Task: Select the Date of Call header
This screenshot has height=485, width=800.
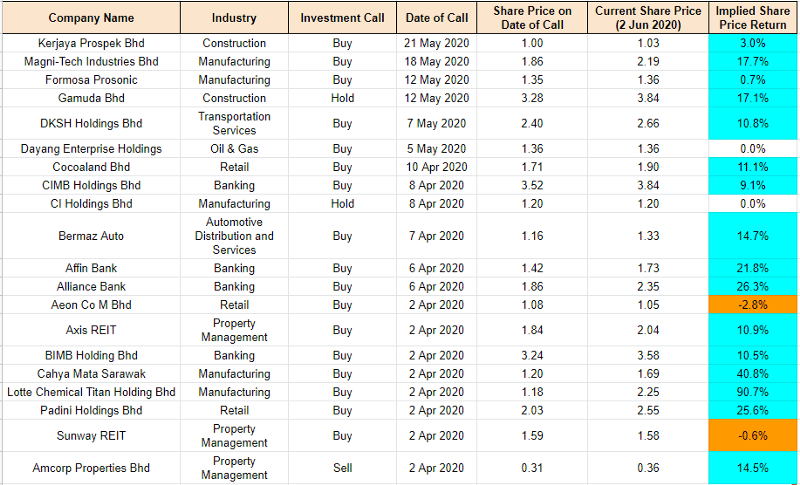Action: click(436, 18)
